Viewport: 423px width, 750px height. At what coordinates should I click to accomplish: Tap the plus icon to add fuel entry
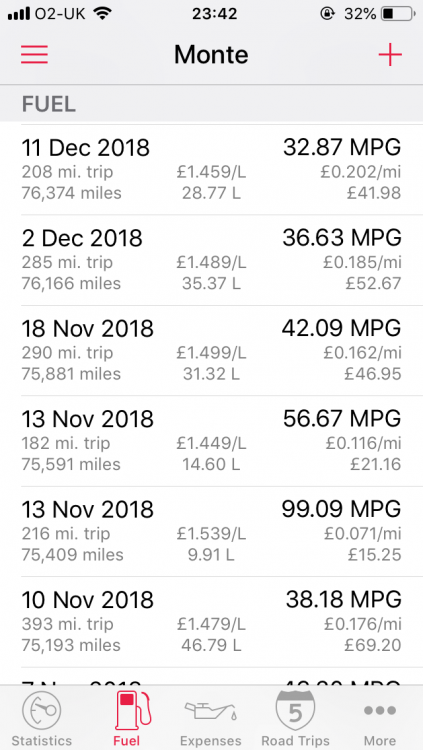(x=390, y=55)
